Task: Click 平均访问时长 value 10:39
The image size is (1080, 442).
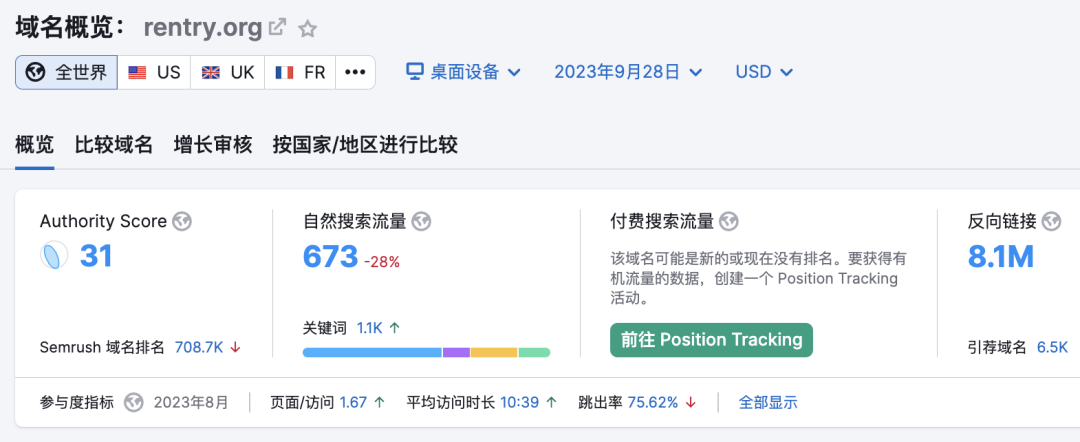Action: 519,402
